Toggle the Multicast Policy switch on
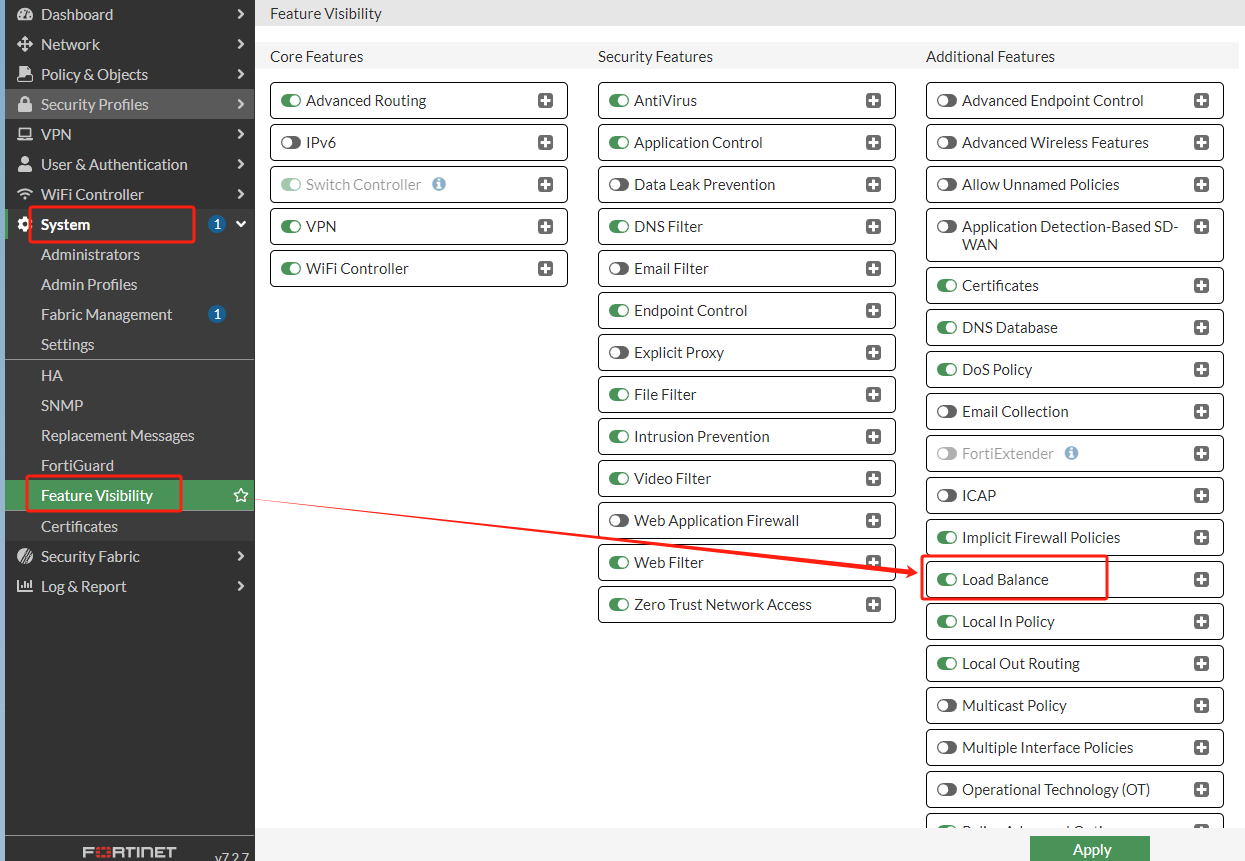This screenshot has width=1245, height=861. point(946,706)
